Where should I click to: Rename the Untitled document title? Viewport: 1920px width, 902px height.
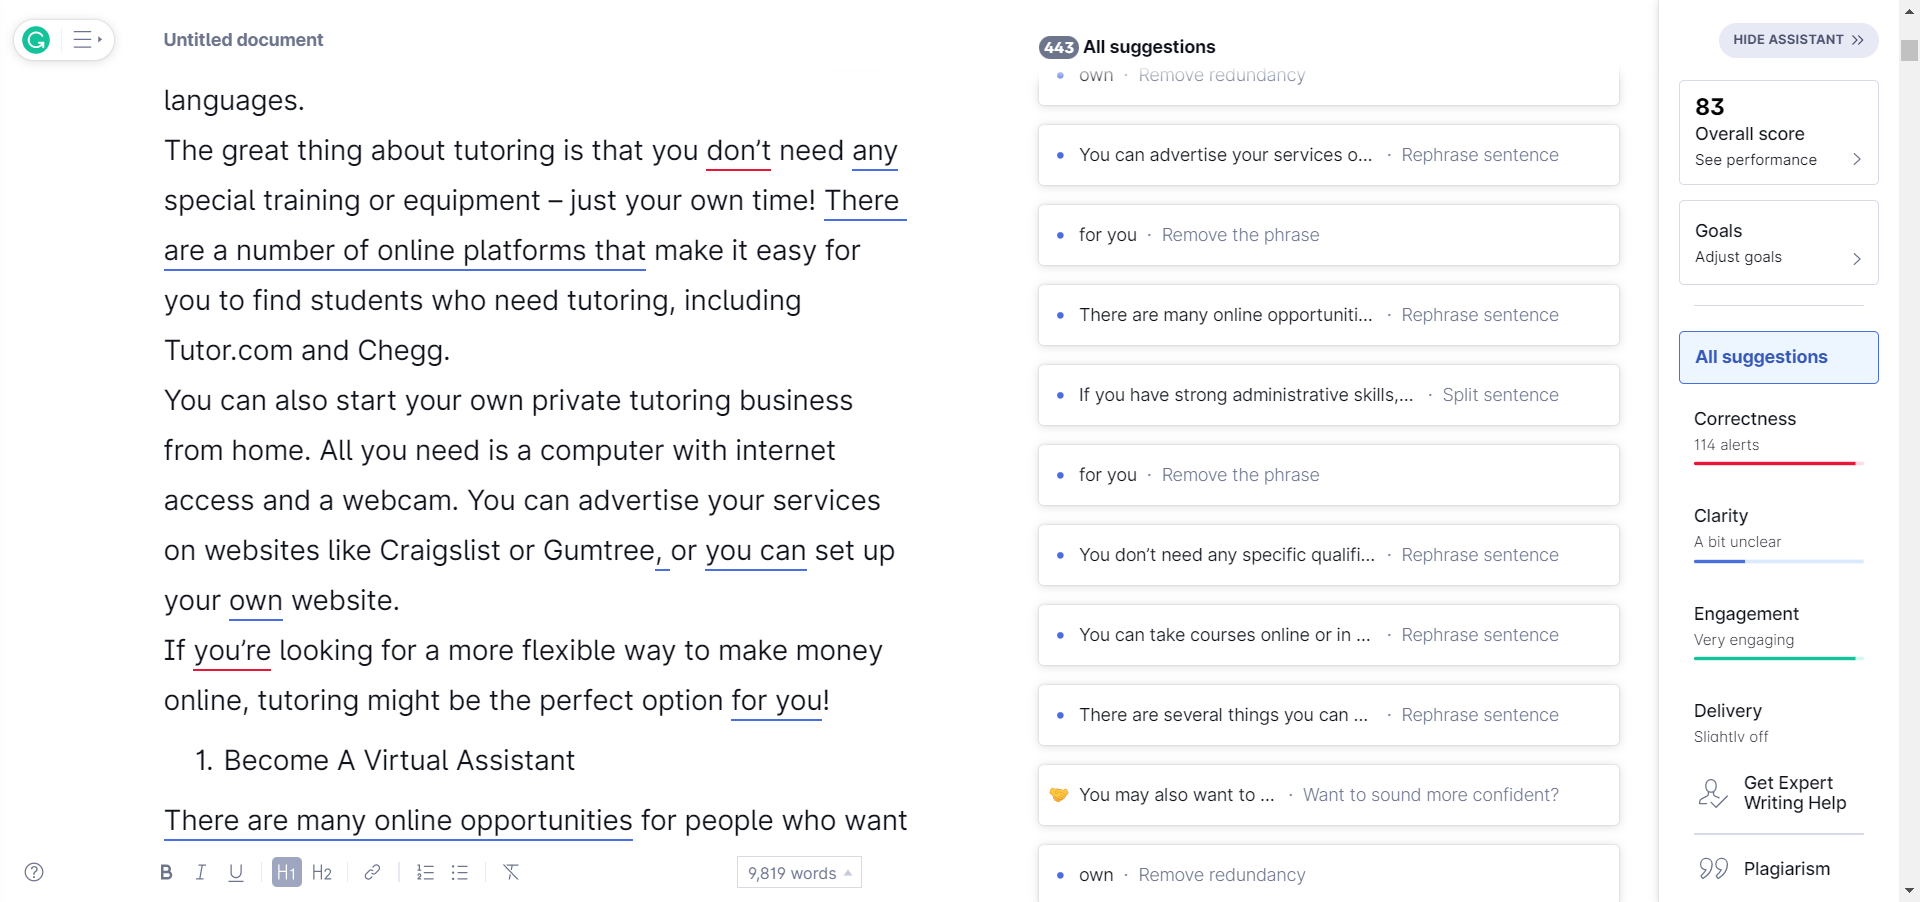click(243, 40)
